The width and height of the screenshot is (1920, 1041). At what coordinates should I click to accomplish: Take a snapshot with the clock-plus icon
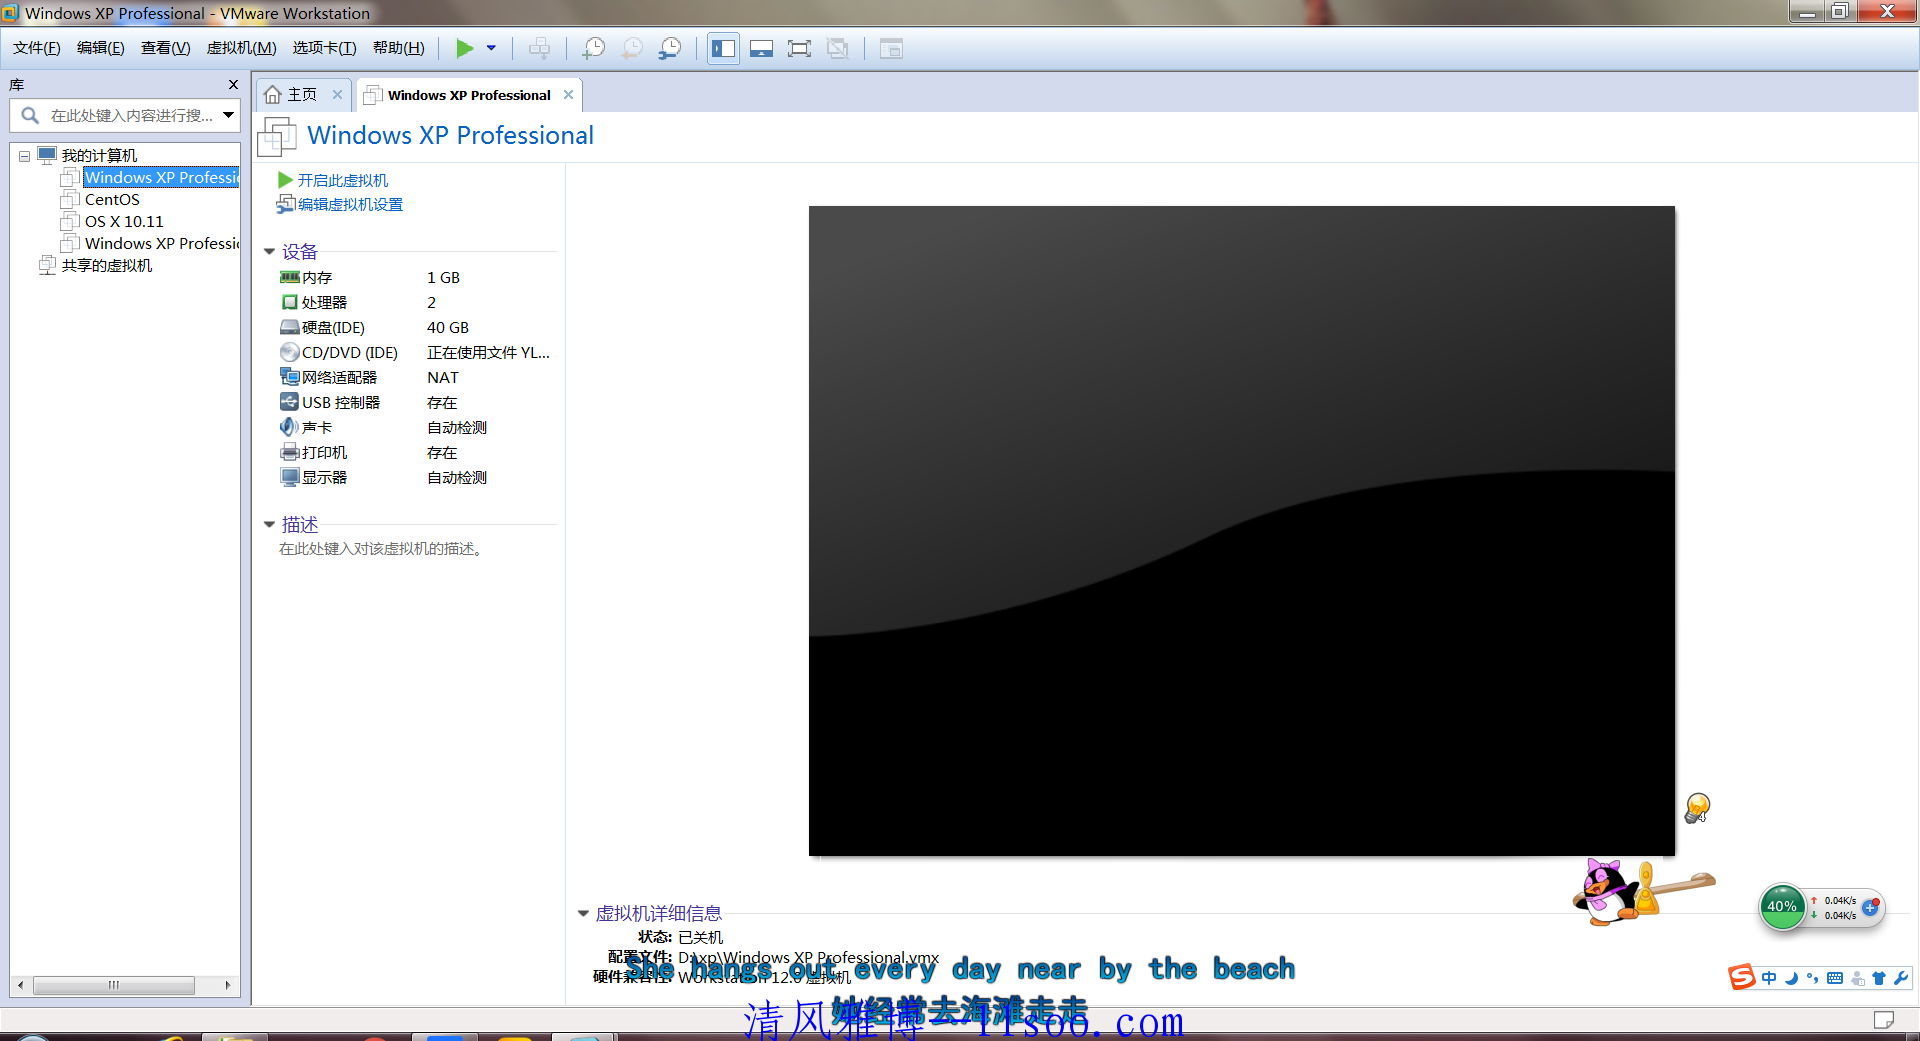tap(594, 48)
